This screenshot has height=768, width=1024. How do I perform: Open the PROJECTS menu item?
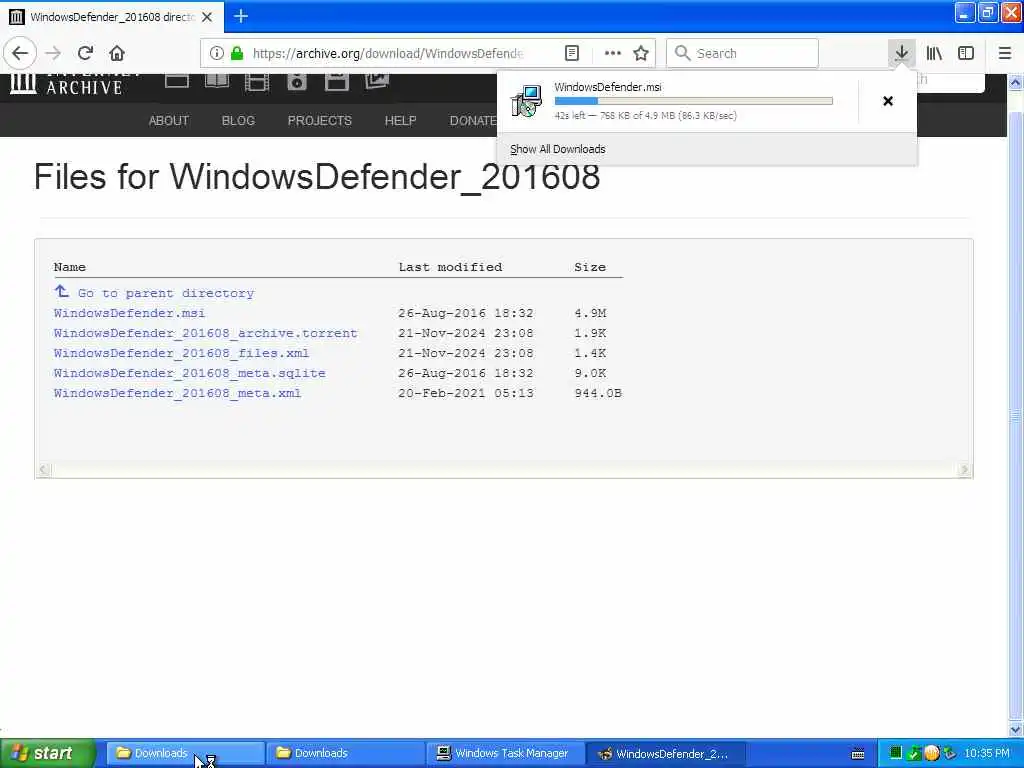coord(319,121)
